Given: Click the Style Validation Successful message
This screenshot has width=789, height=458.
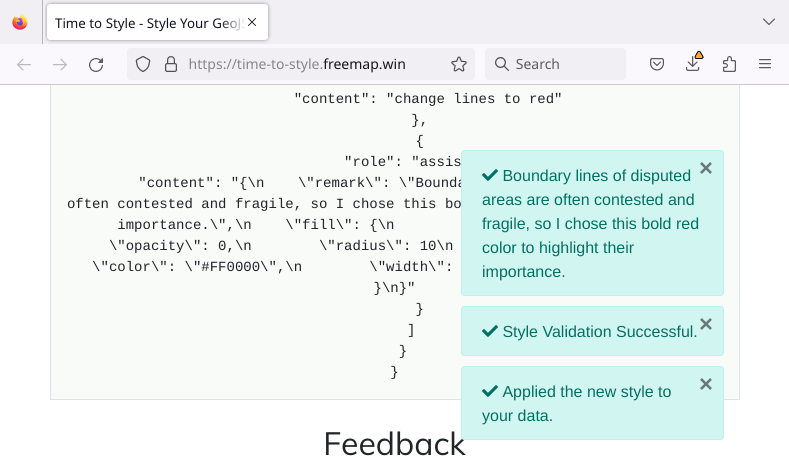Looking at the screenshot, I should tap(599, 332).
